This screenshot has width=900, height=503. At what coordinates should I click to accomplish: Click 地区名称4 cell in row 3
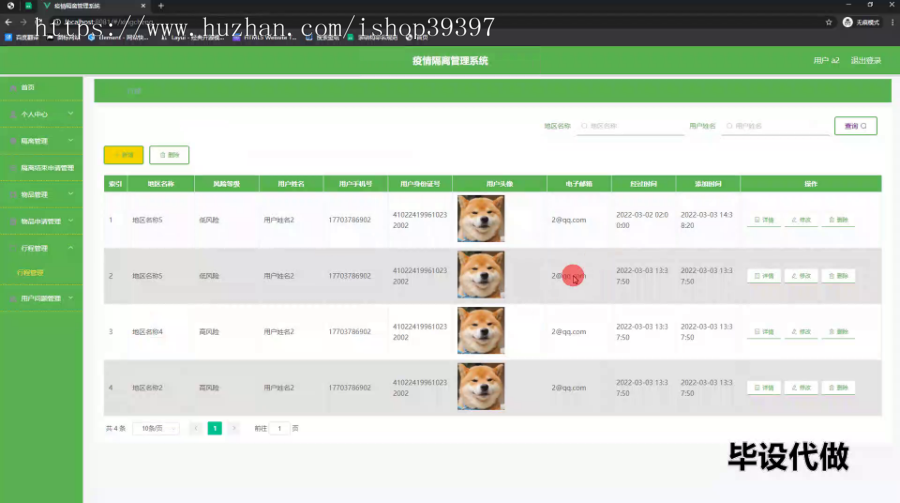(x=148, y=332)
